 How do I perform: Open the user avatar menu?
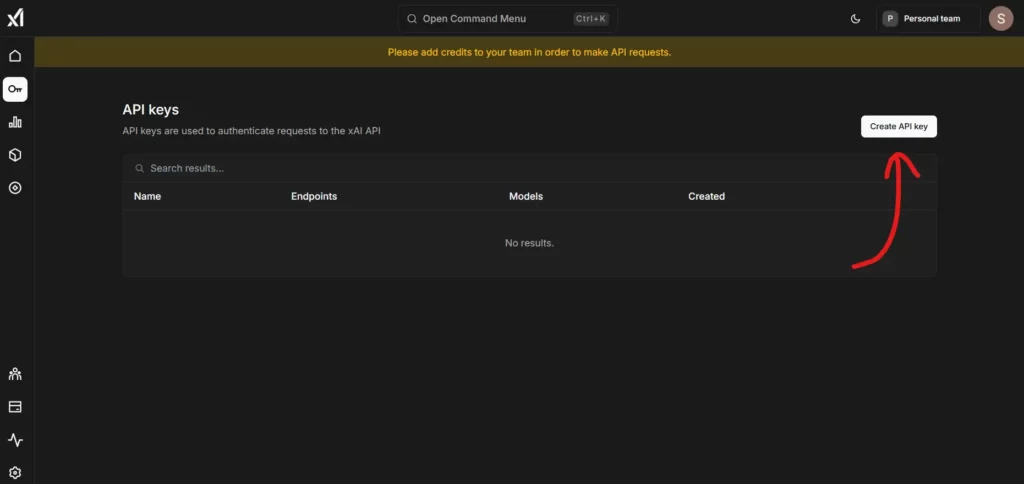click(x=1000, y=18)
